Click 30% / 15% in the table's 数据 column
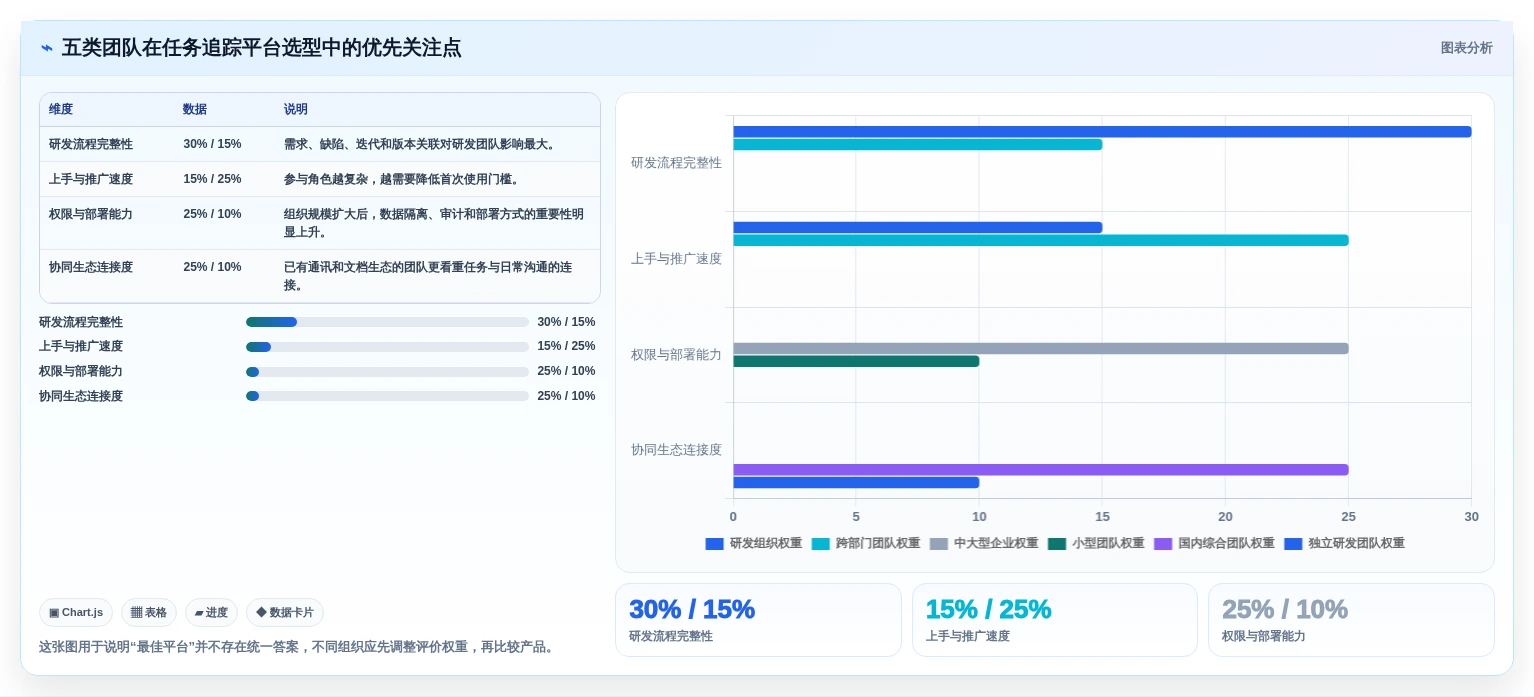 coord(212,144)
